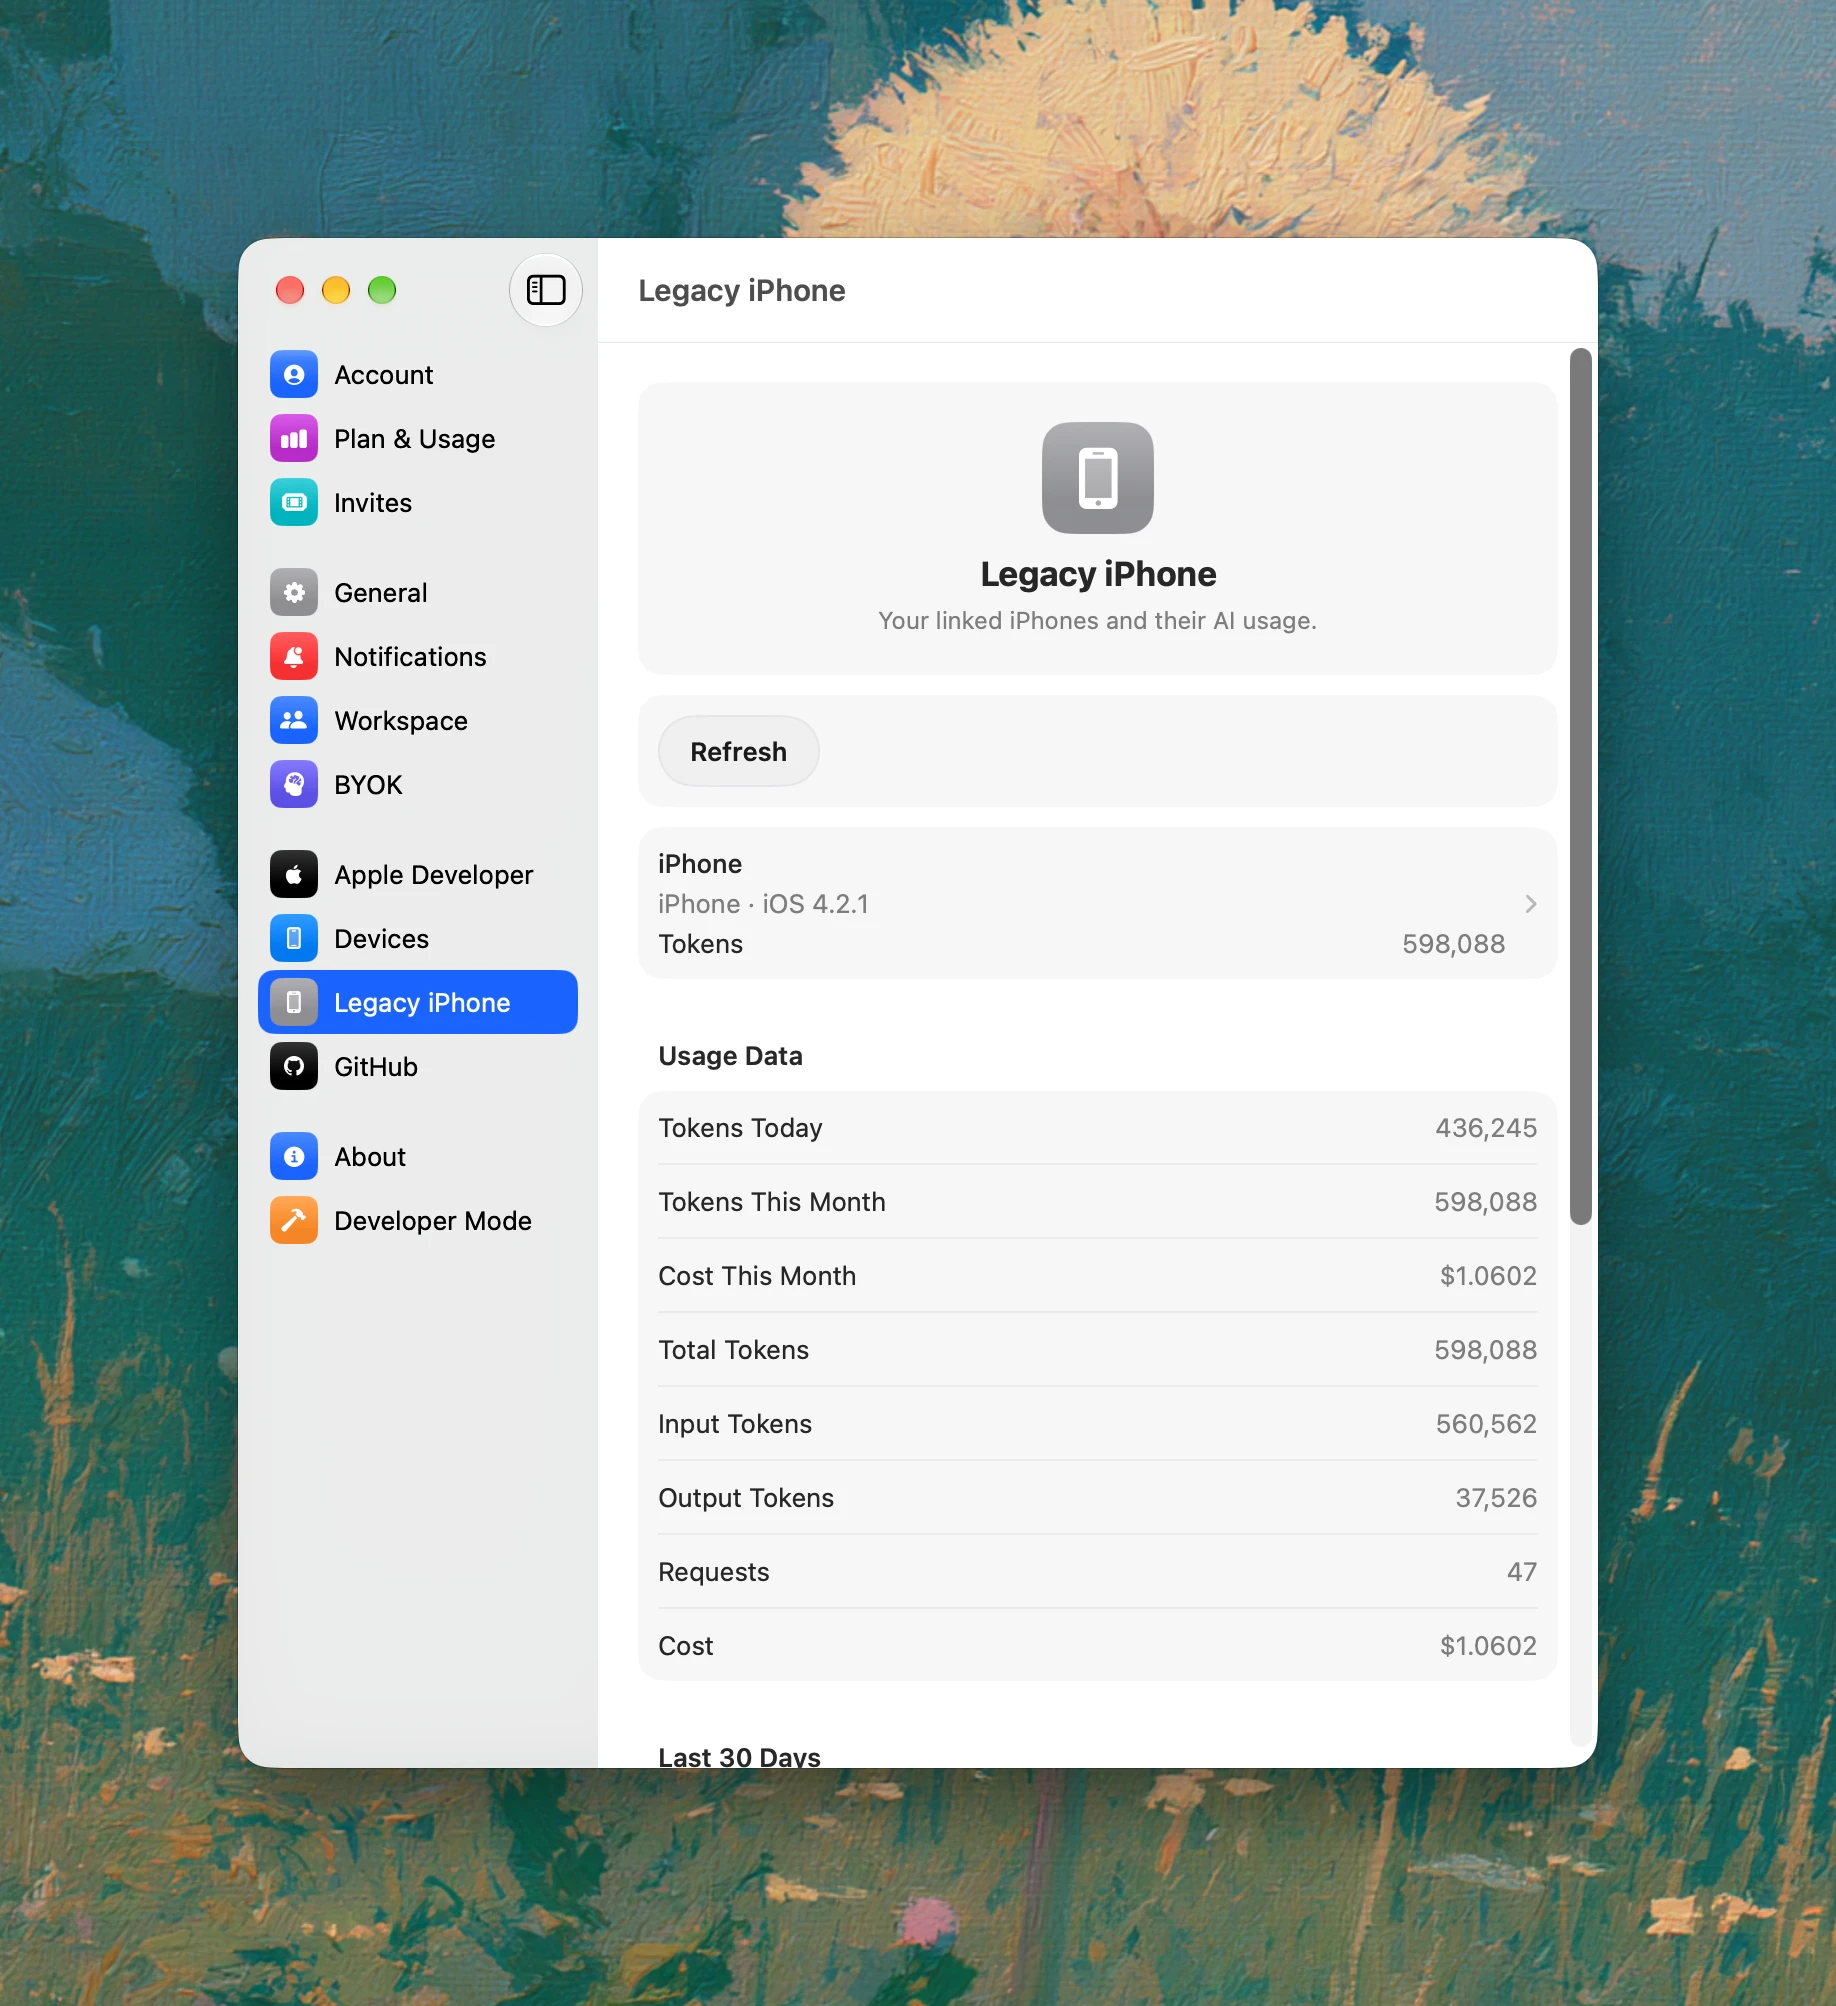
Task: Click the Developer Mode hammer icon
Action: (294, 1221)
